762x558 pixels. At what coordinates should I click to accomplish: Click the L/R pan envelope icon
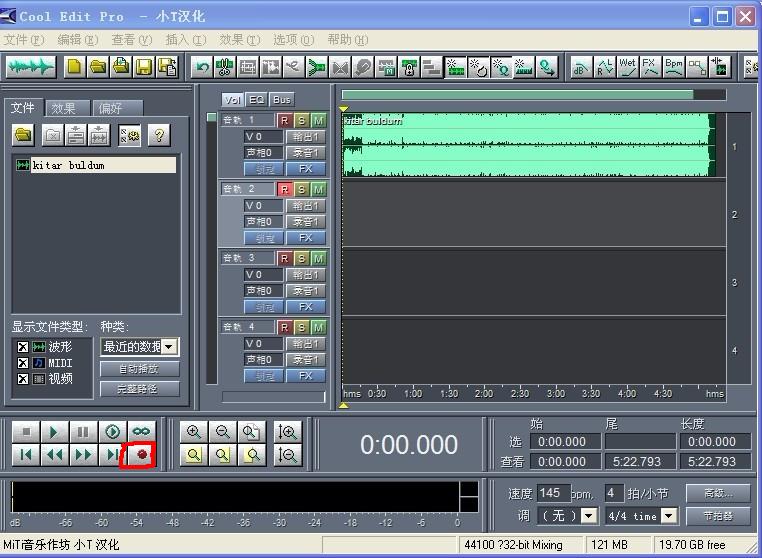605,67
